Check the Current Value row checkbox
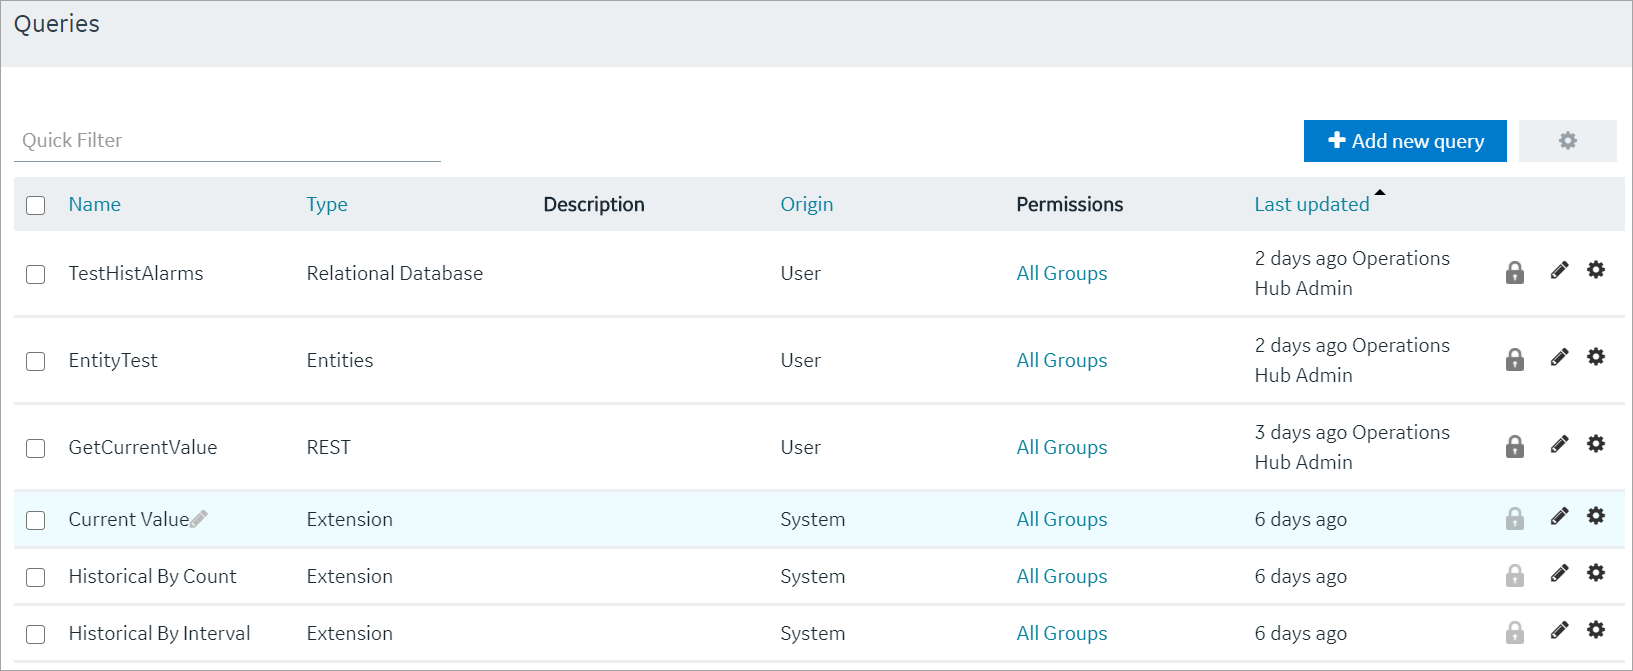Screen dimensions: 1633x671 36,520
